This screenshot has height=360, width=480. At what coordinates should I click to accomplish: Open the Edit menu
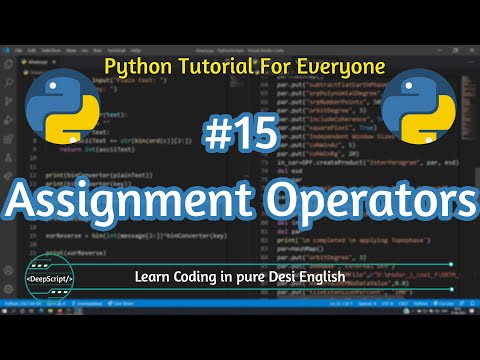pos(32,50)
